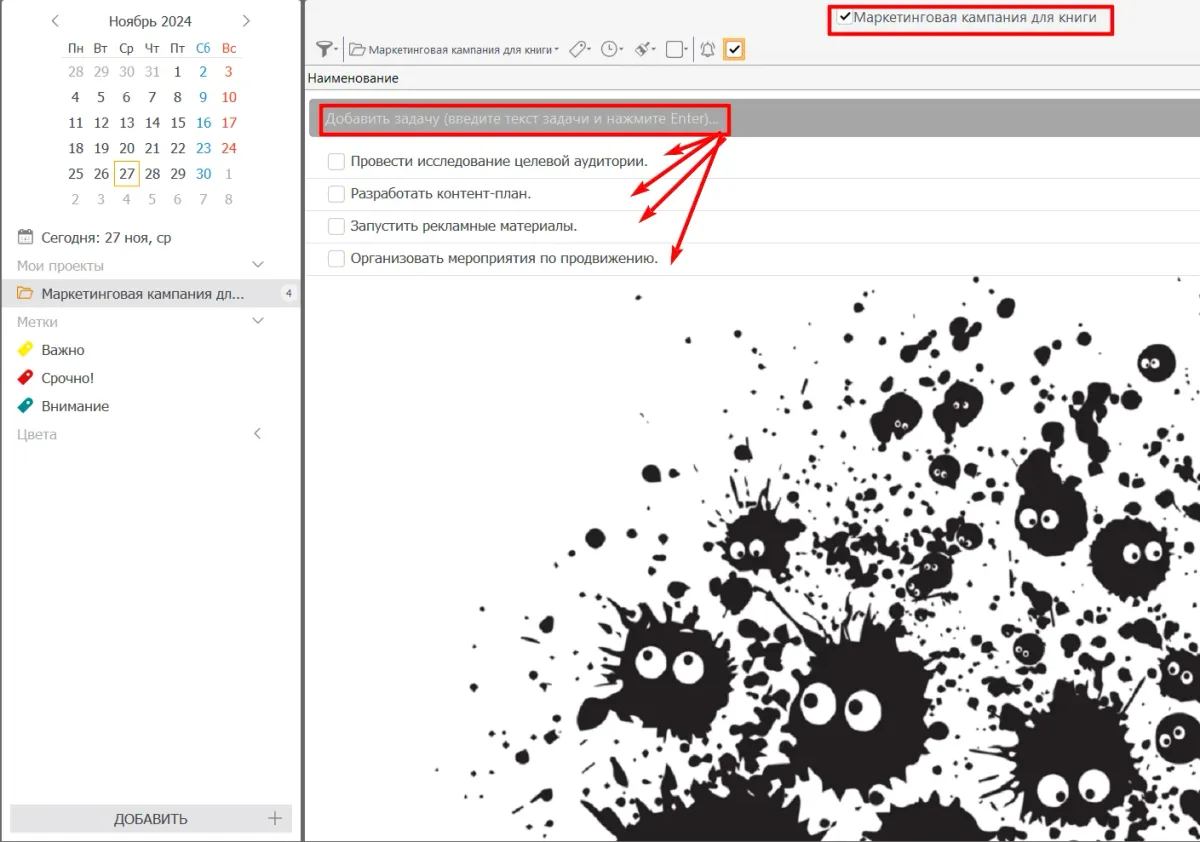Screen dimensions: 1200x842
Task: Click the 'Добавить задачу' input field
Action: coord(522,119)
